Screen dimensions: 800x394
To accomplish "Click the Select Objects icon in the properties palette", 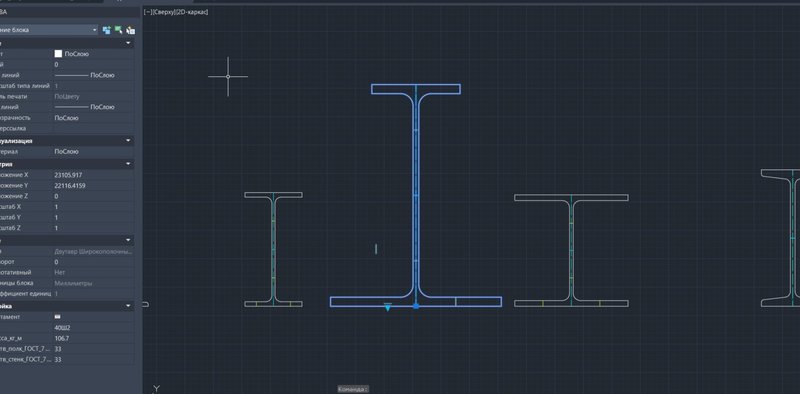I will 118,30.
